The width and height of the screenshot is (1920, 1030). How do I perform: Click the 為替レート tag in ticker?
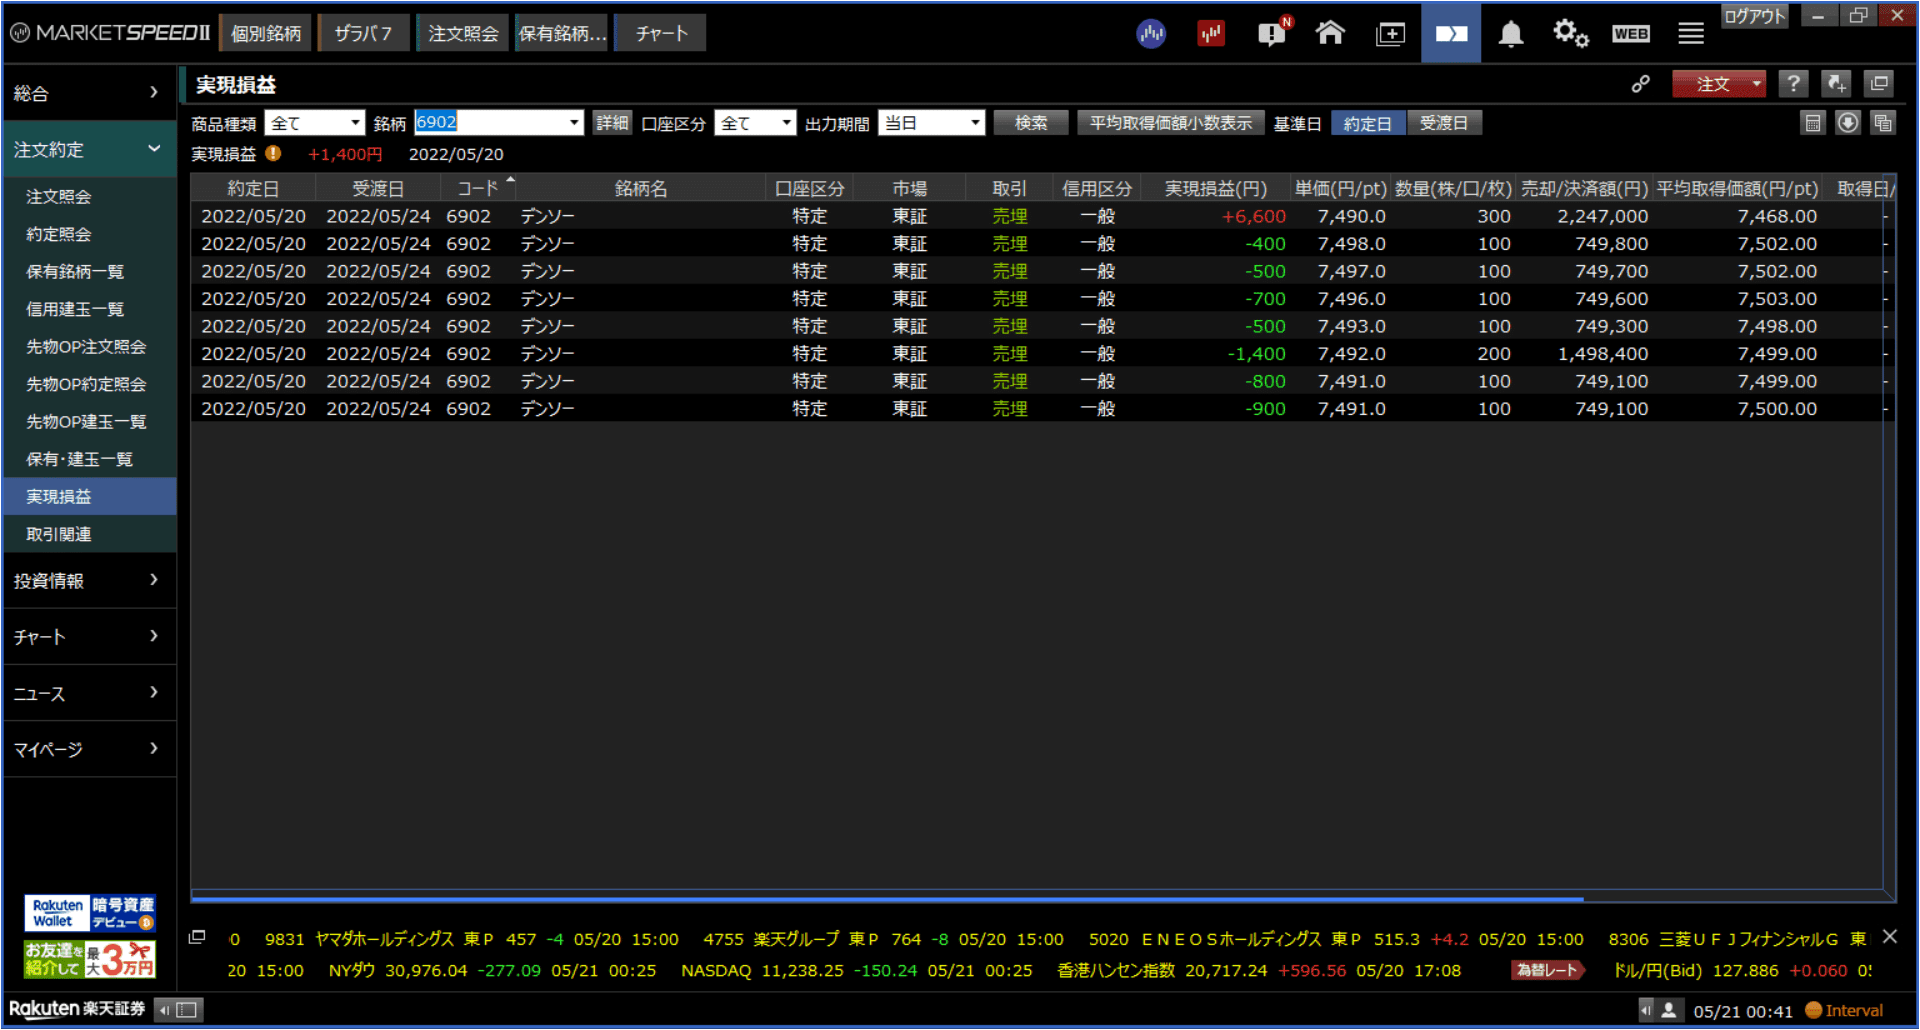(x=1547, y=970)
